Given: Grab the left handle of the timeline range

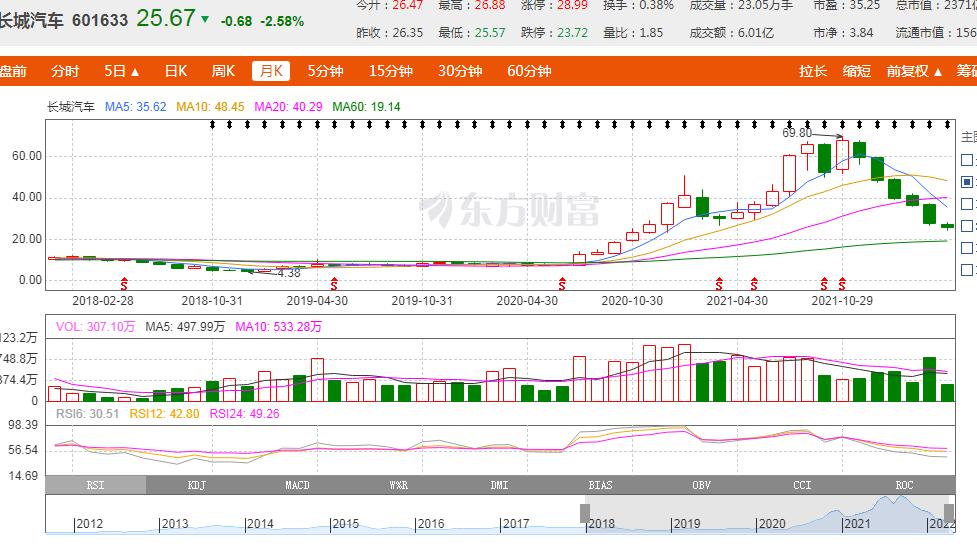Looking at the screenshot, I should pyautogui.click(x=585, y=513).
